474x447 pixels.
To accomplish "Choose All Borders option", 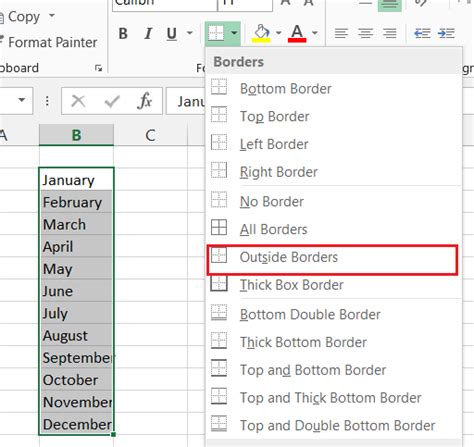I will (334, 229).
